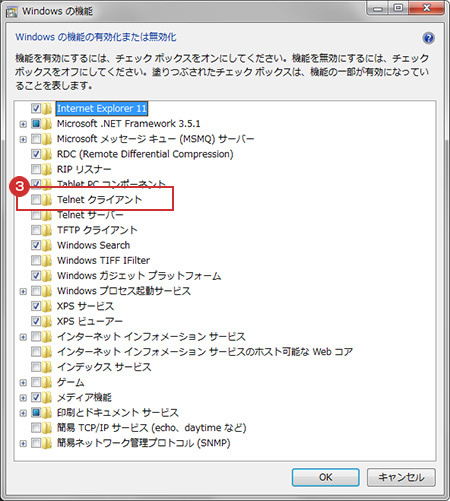Click folder icon beside Telnet クライアント
The height and width of the screenshot is (501, 450).
(47, 200)
